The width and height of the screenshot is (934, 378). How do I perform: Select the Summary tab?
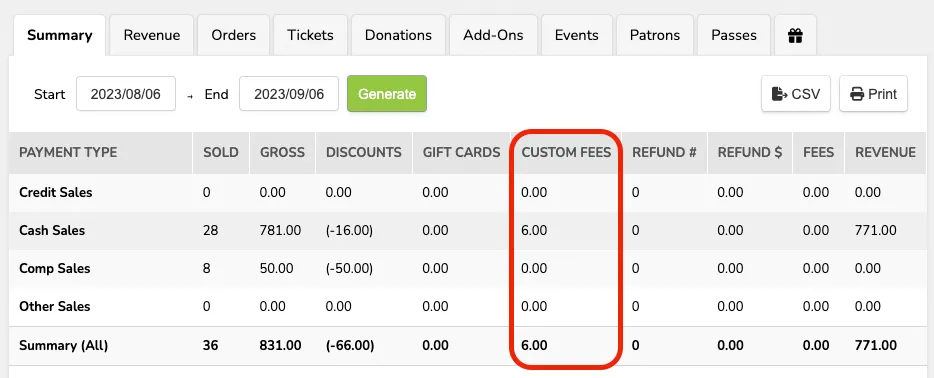click(60, 36)
